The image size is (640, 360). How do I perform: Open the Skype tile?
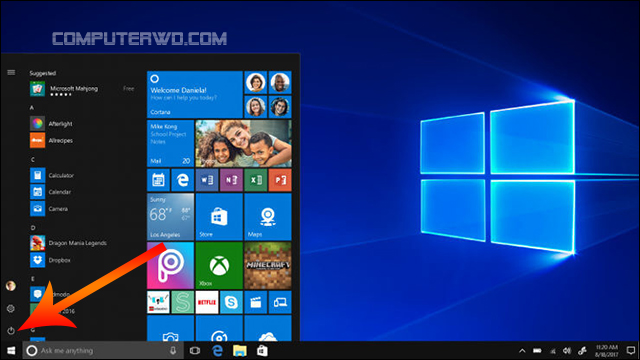(231, 302)
